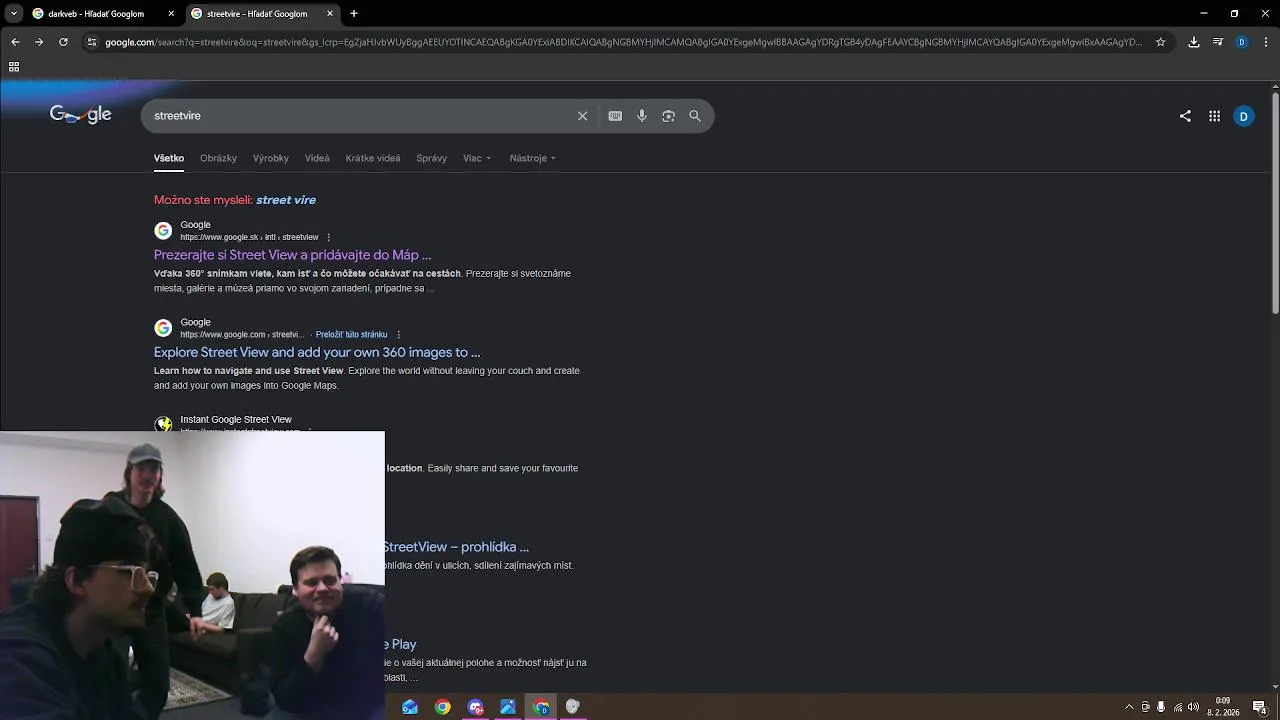Open more options for google.com result
1280x720 pixels.
(x=398, y=335)
